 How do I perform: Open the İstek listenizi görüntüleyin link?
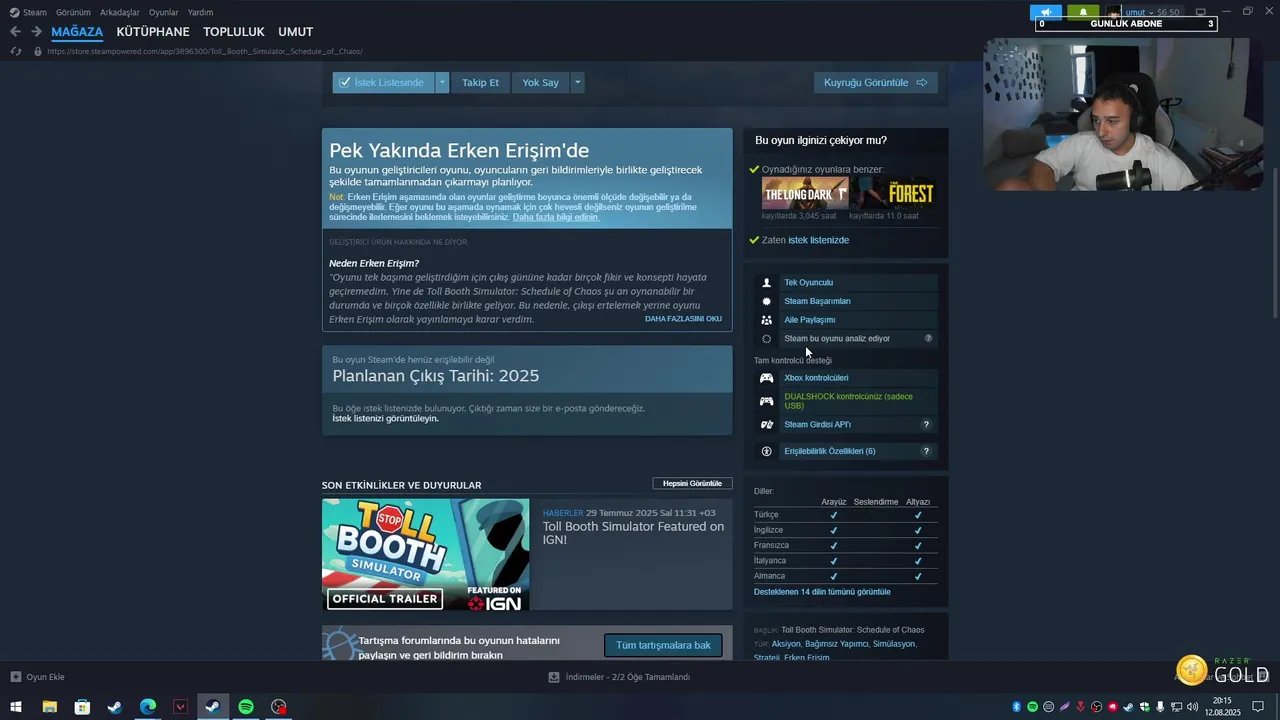coord(385,419)
